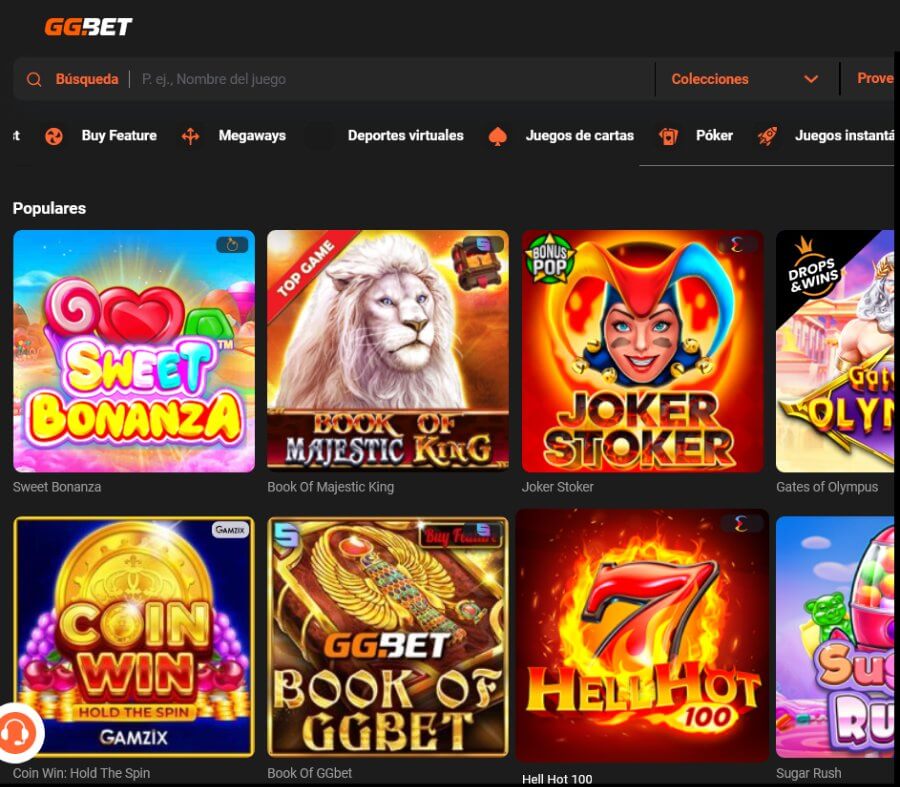Open the Hell Hot 100 game thumbnail
This screenshot has height=787, width=900.
pyautogui.click(x=642, y=635)
